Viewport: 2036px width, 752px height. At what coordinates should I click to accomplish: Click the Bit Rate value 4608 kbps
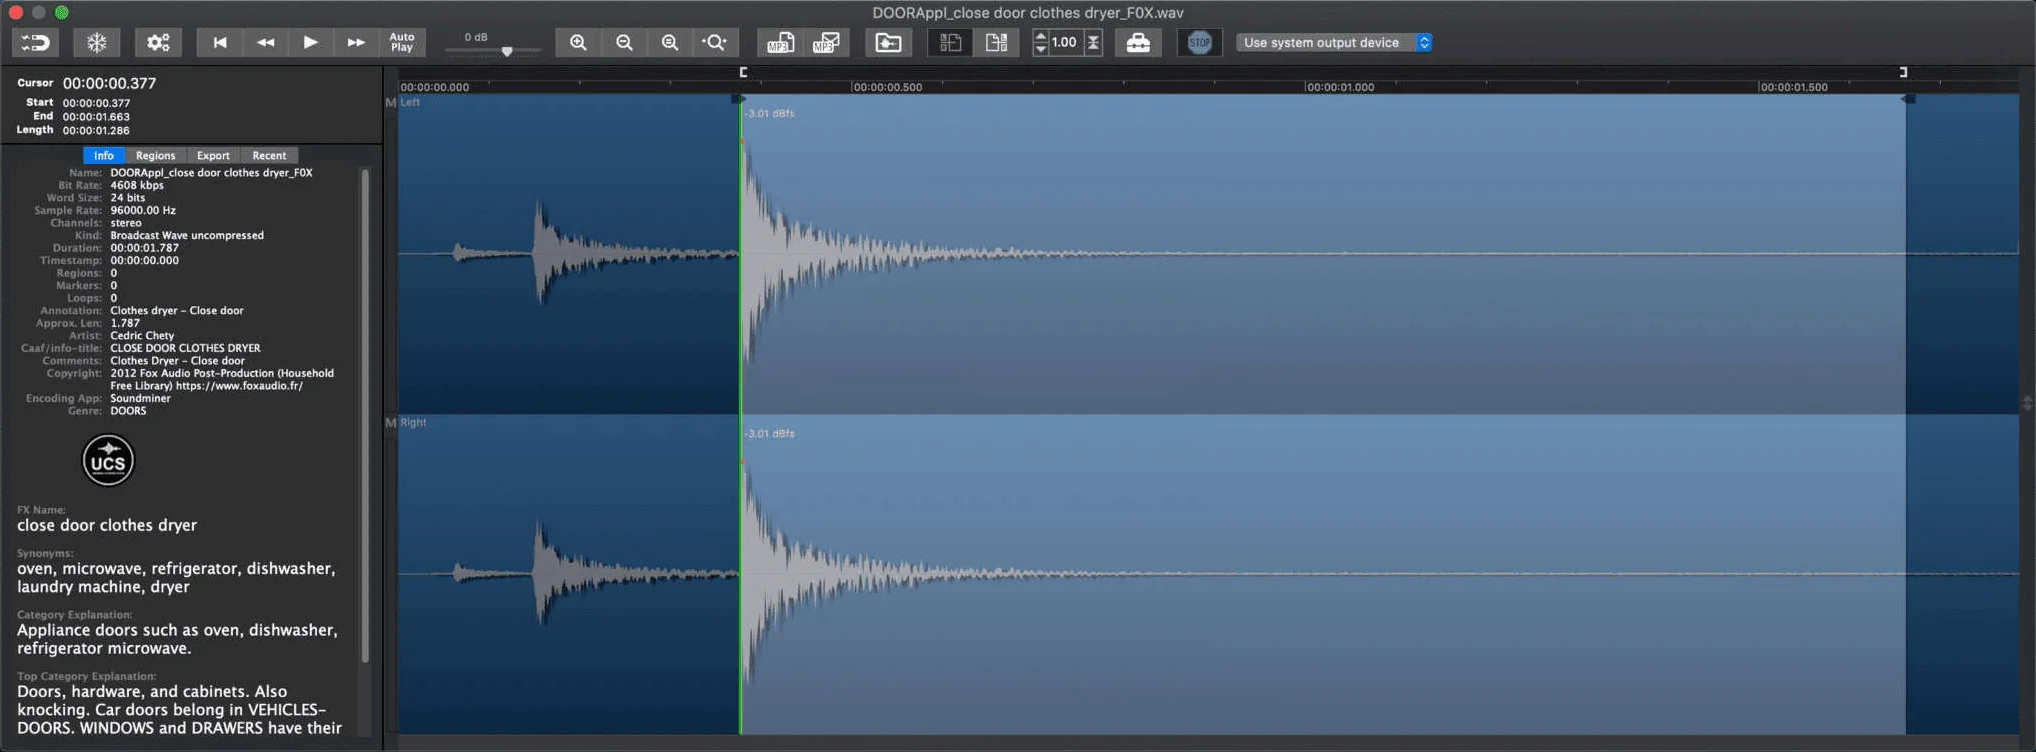coord(137,185)
